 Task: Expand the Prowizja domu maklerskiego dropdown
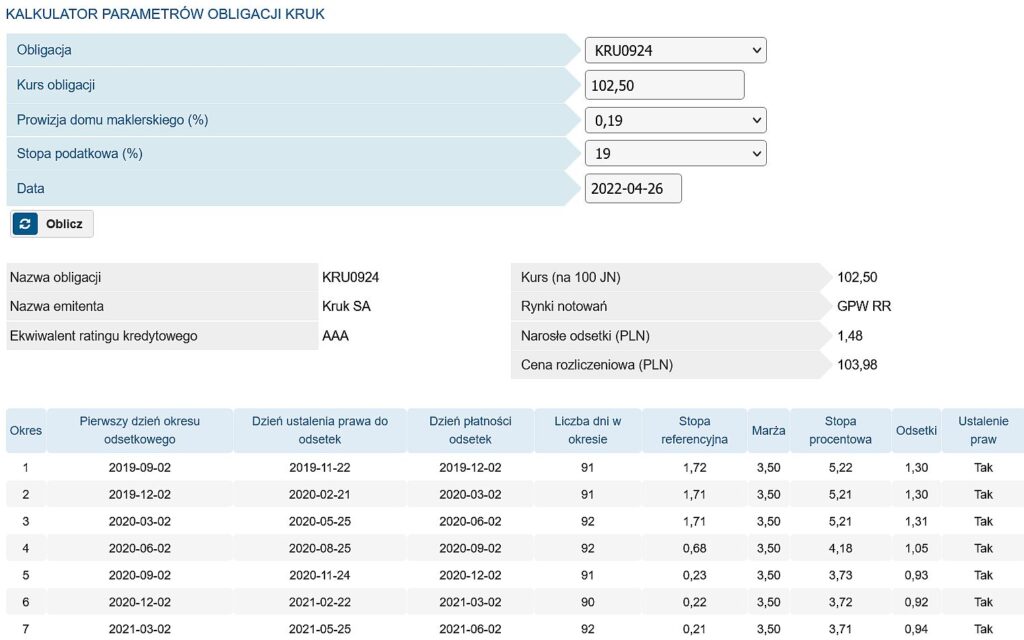click(675, 120)
